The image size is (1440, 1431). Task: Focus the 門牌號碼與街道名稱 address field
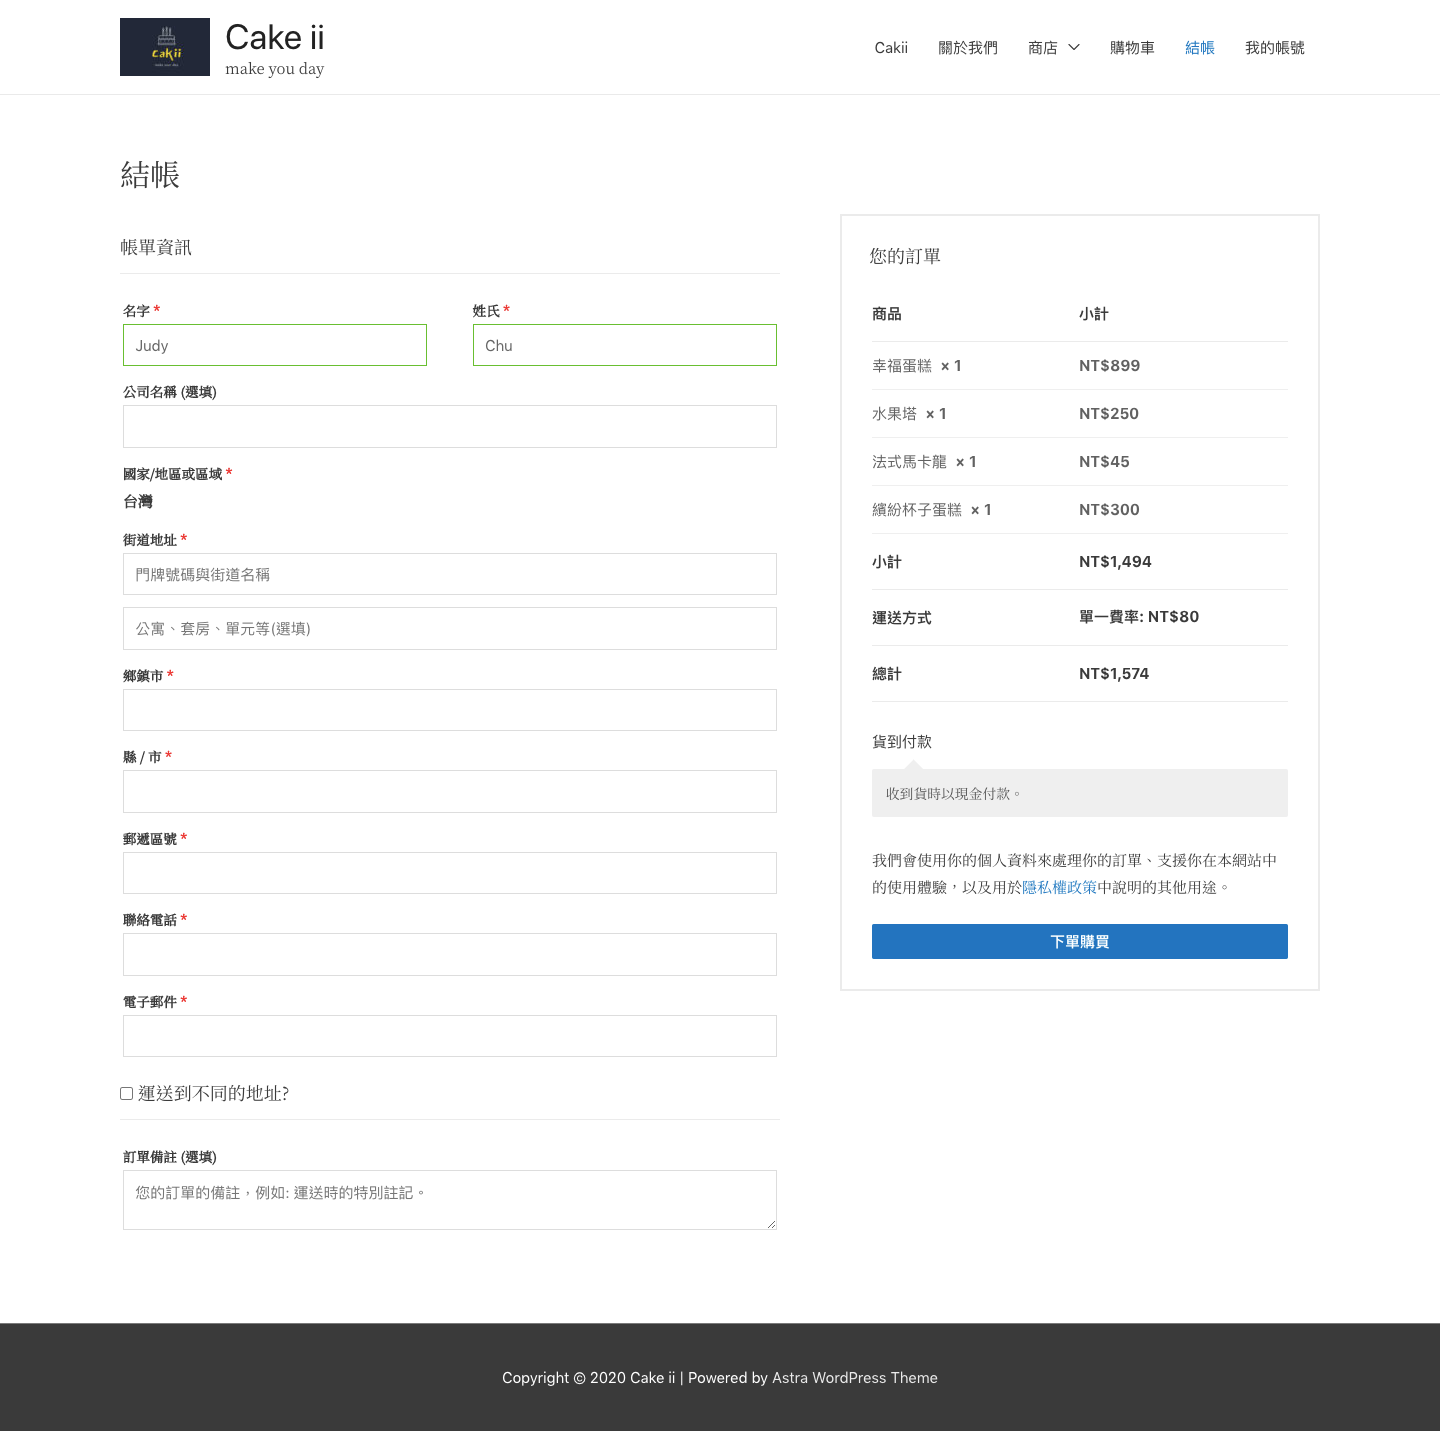point(449,574)
